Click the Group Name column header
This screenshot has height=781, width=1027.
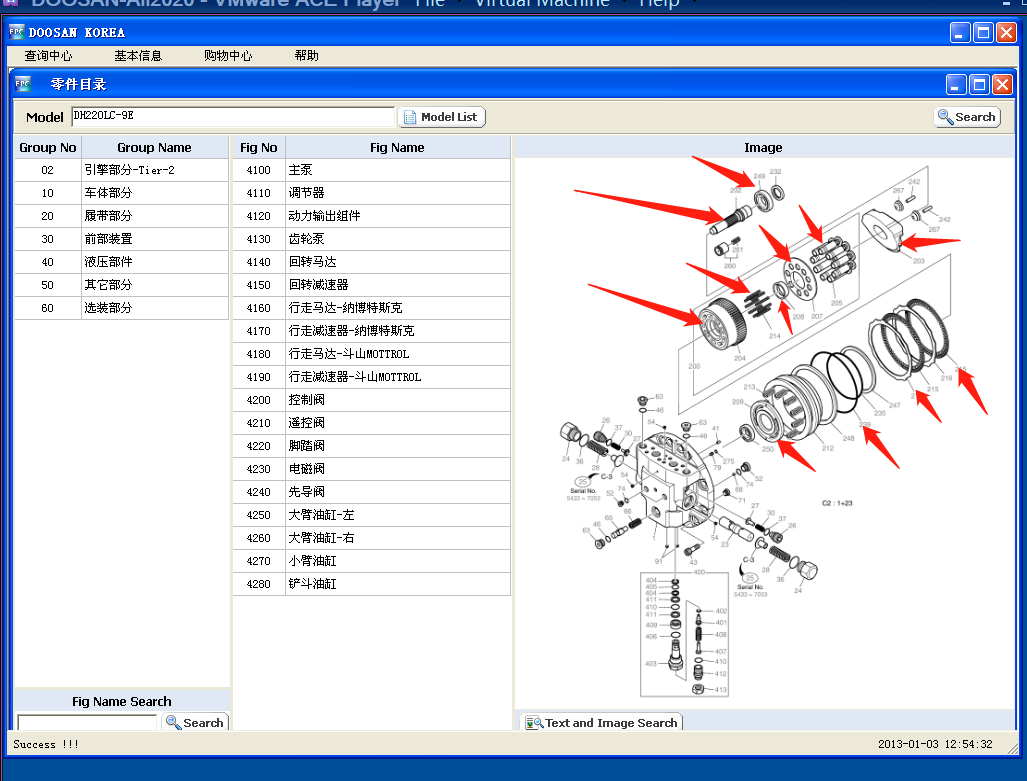point(155,147)
